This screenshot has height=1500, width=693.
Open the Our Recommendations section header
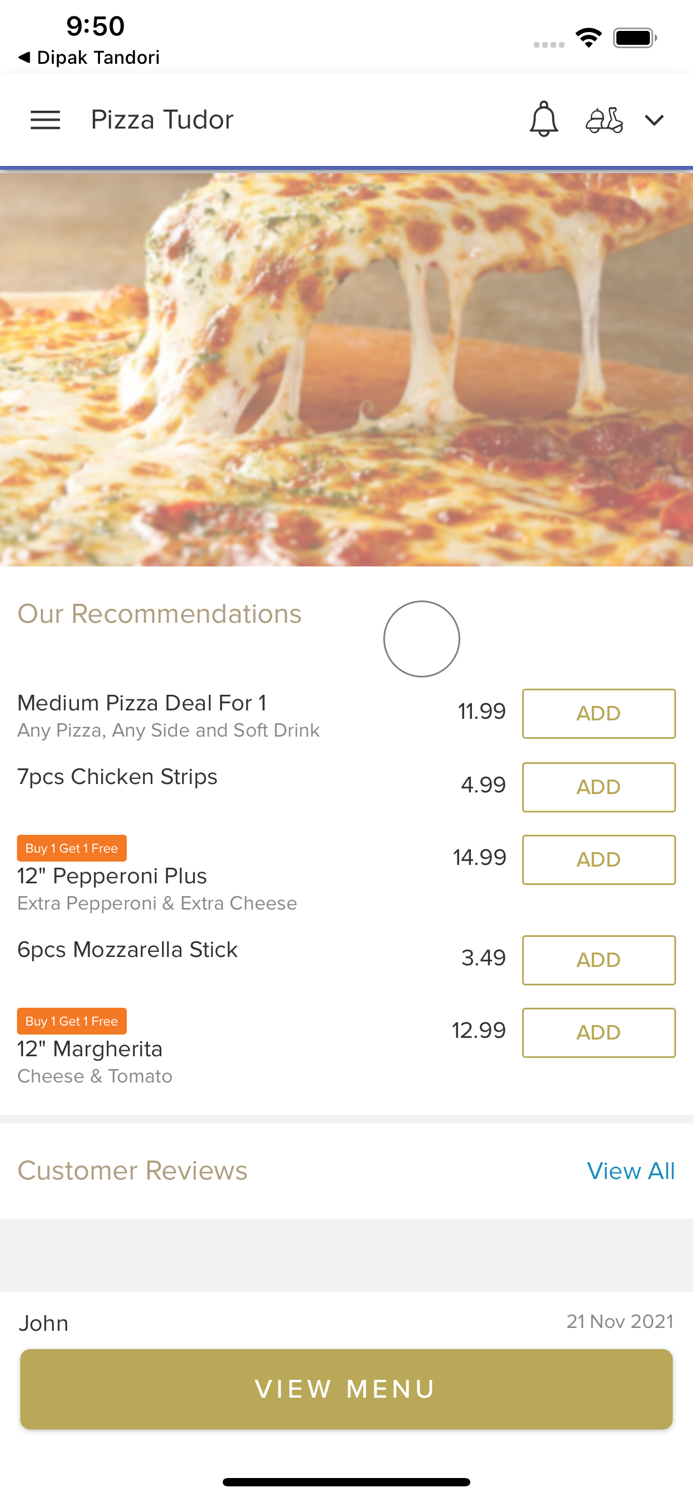(159, 614)
